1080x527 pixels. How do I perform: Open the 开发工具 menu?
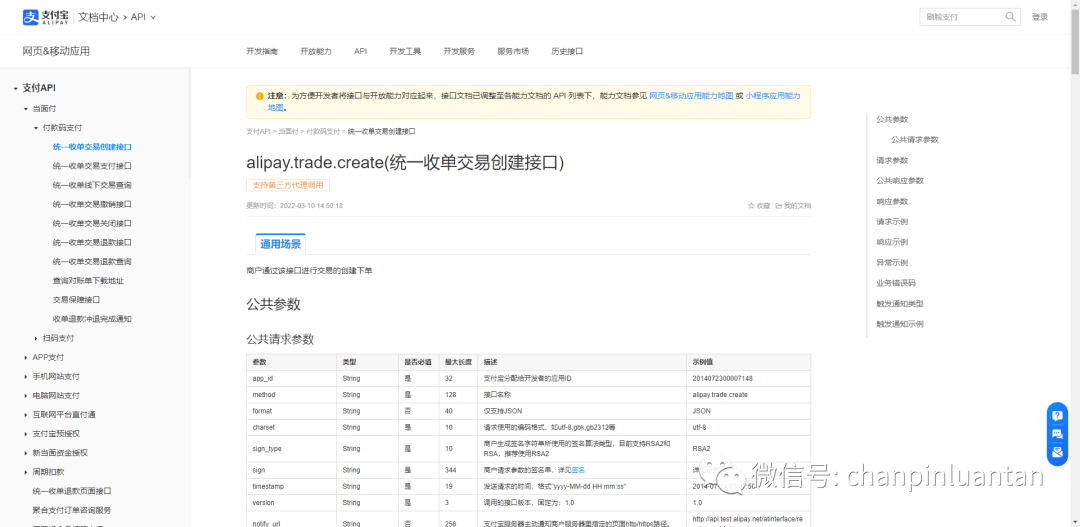(x=405, y=52)
